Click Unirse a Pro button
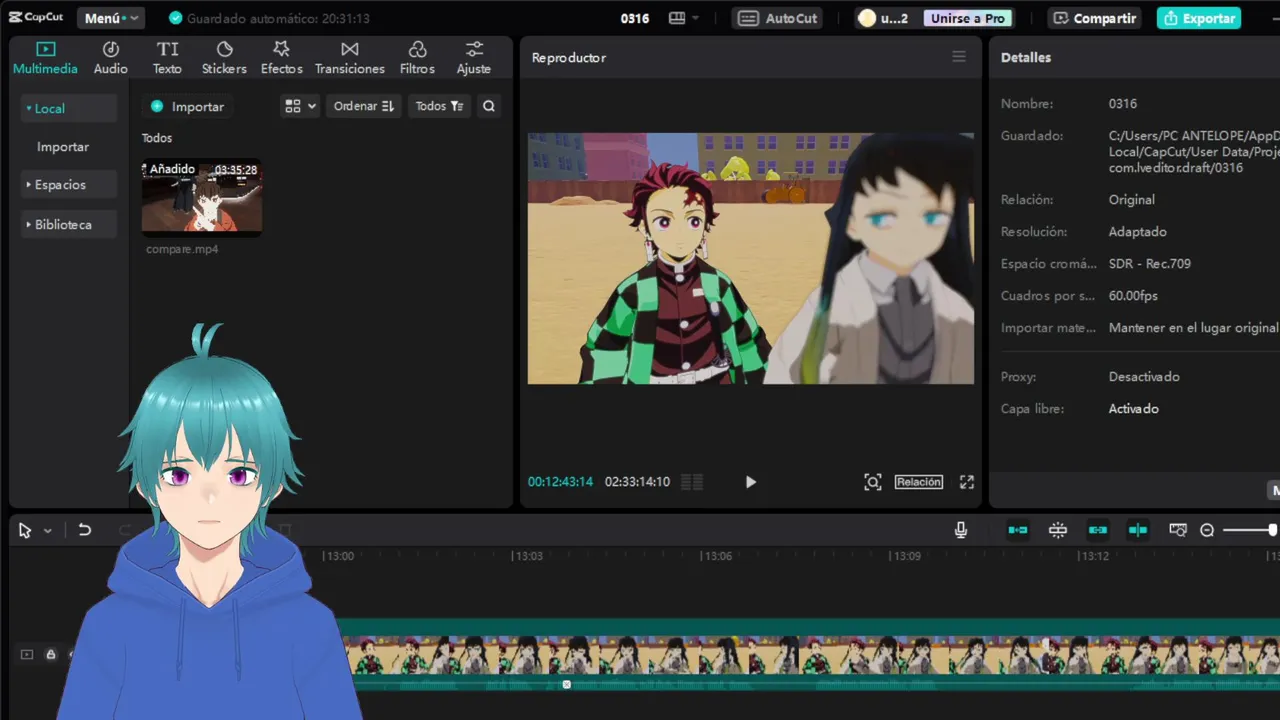The height and width of the screenshot is (720, 1280). [x=967, y=18]
